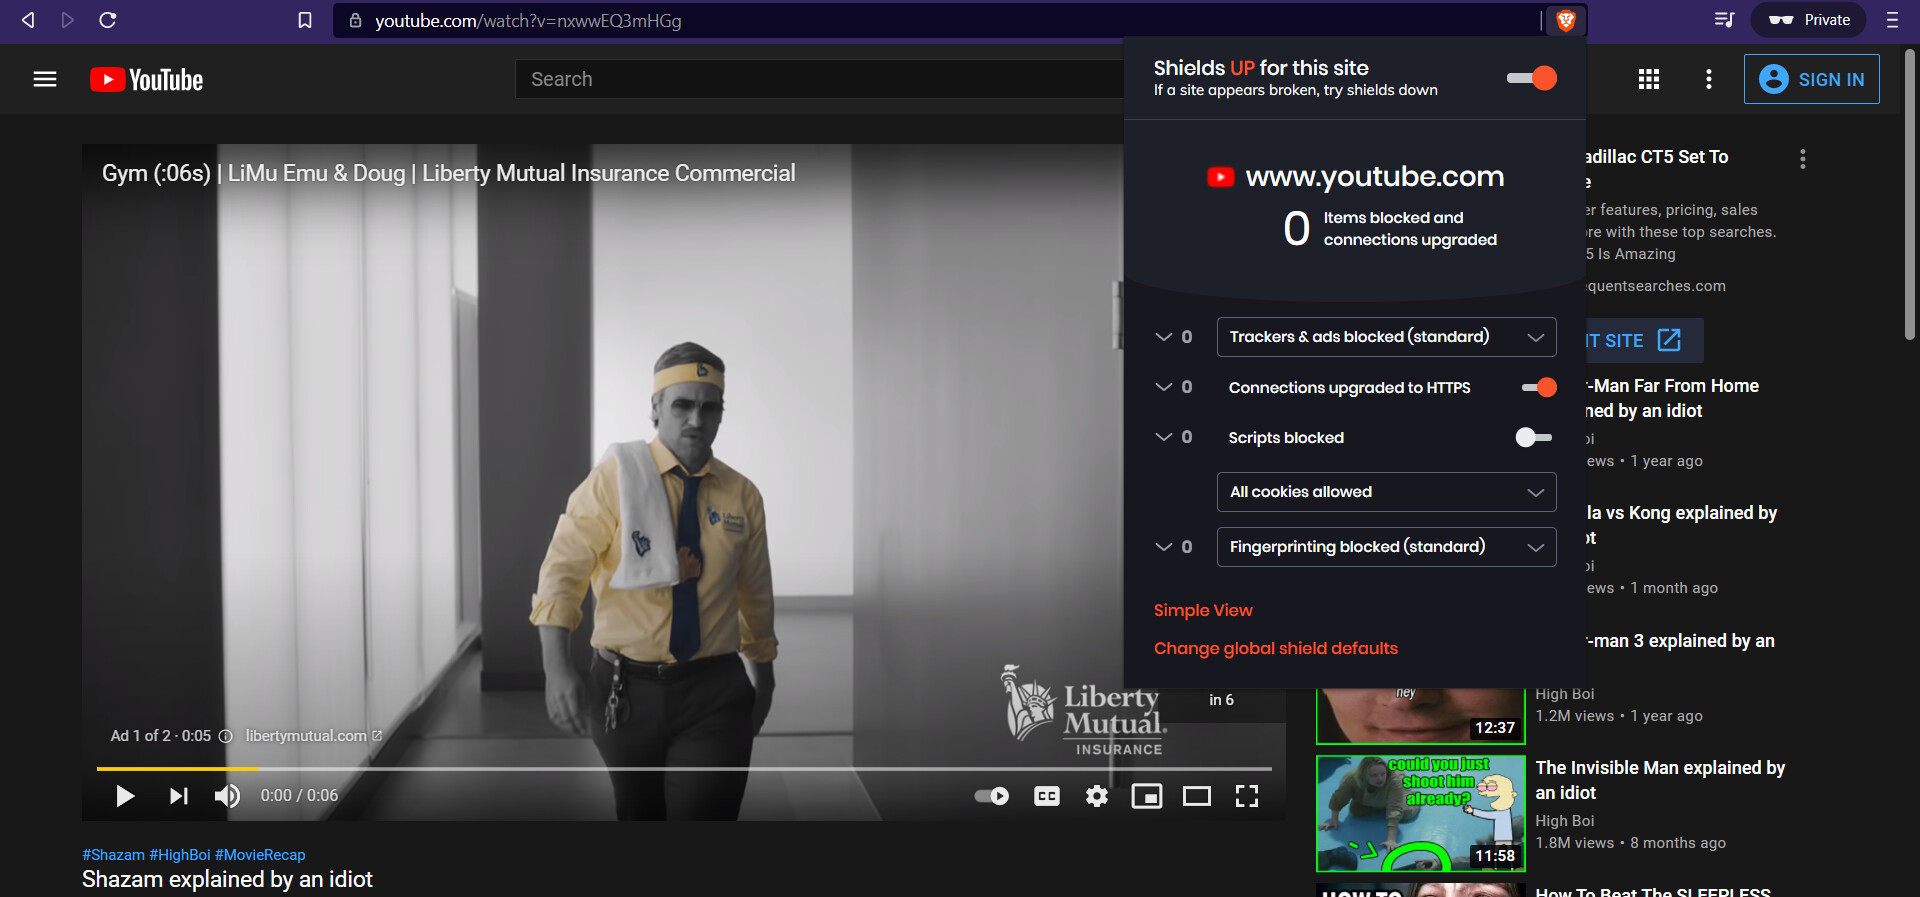The width and height of the screenshot is (1920, 897).
Task: Toggle Connections upgraded to HTTPS switch
Action: 1539,387
